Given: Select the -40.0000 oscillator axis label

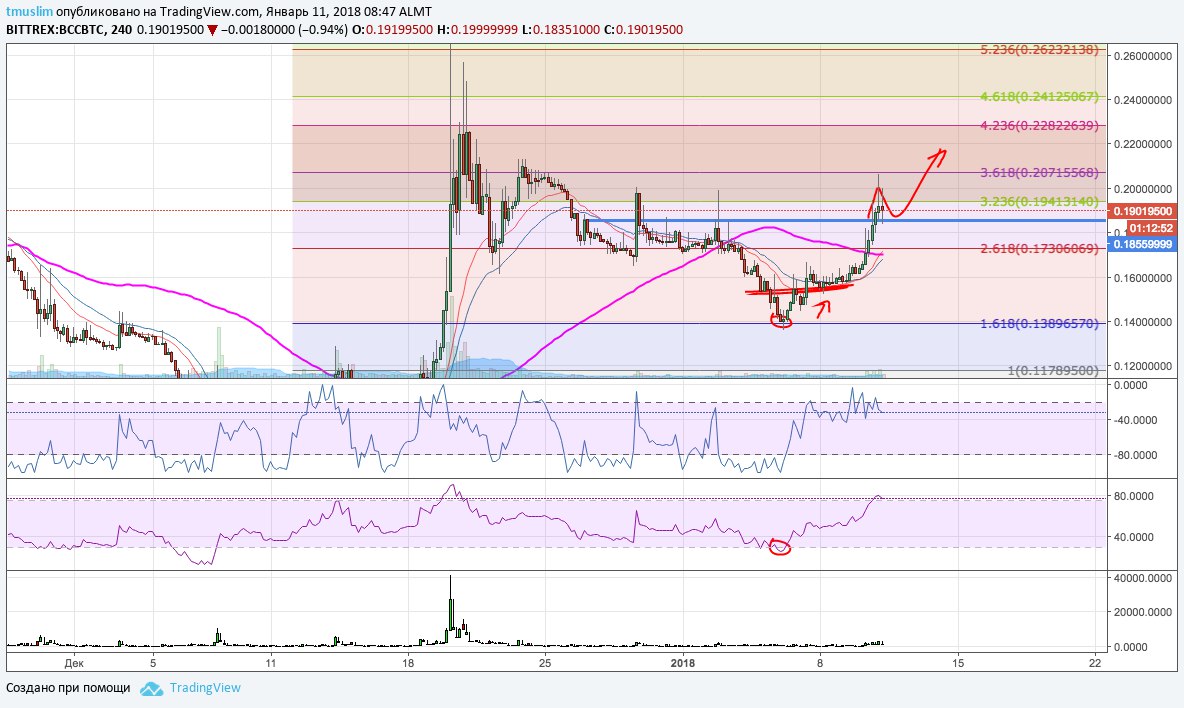Looking at the screenshot, I should [x=1136, y=420].
